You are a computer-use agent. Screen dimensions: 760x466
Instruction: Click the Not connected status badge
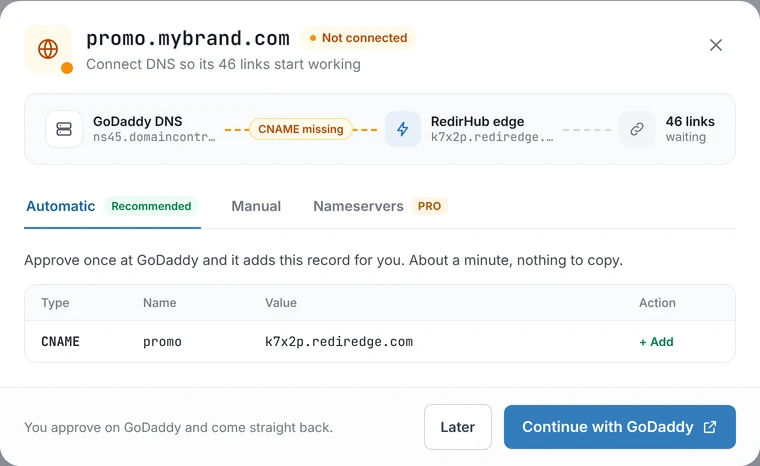click(x=358, y=38)
